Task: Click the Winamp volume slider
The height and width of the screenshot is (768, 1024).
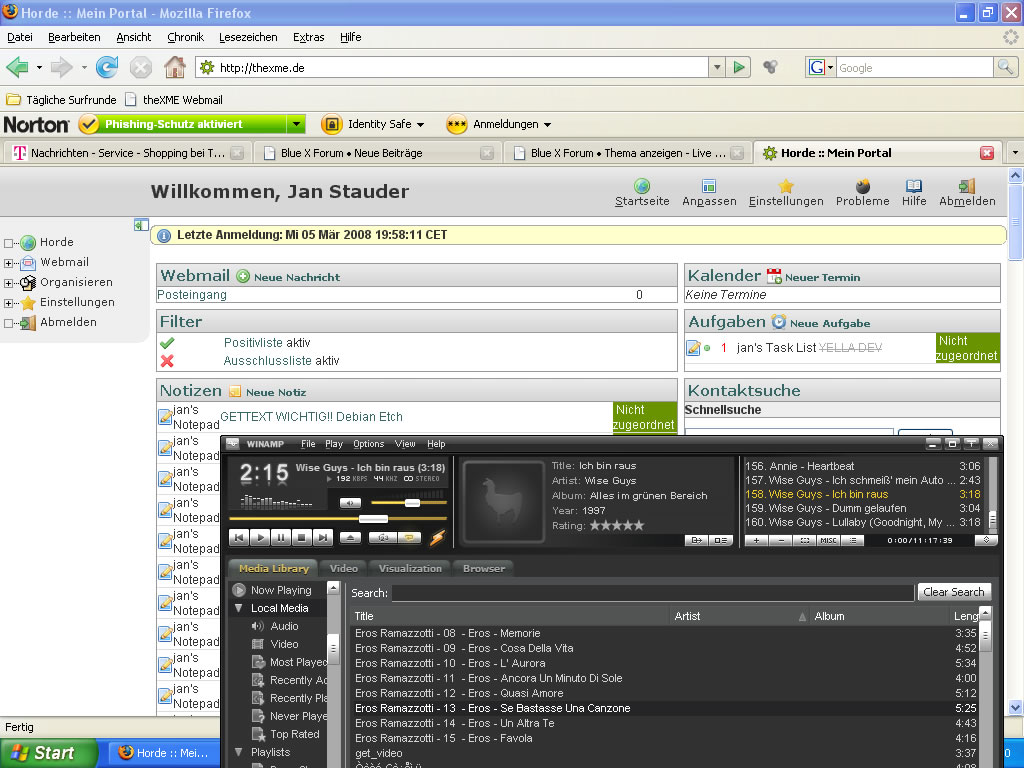Action: (411, 503)
